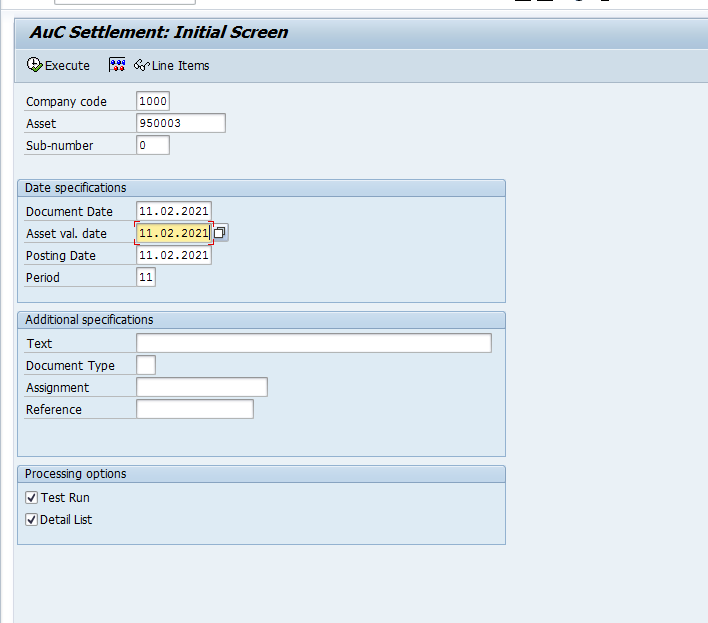Click the Reference input field
708x623 pixels.
pos(195,409)
